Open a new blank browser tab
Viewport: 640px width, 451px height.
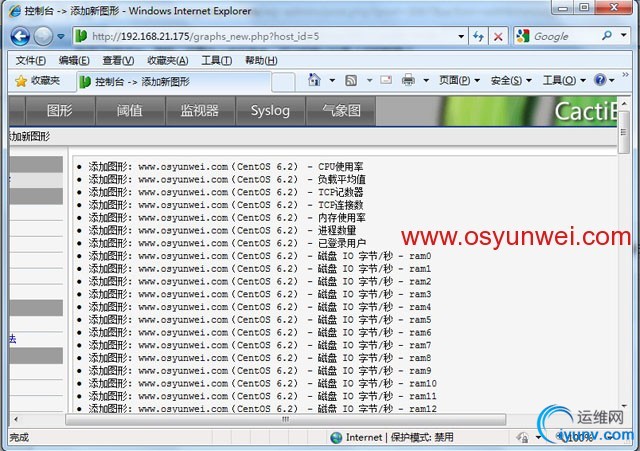pyautogui.click(x=283, y=82)
